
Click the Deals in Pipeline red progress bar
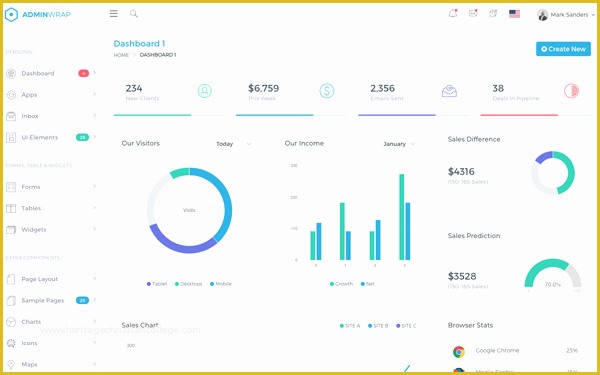[519, 115]
